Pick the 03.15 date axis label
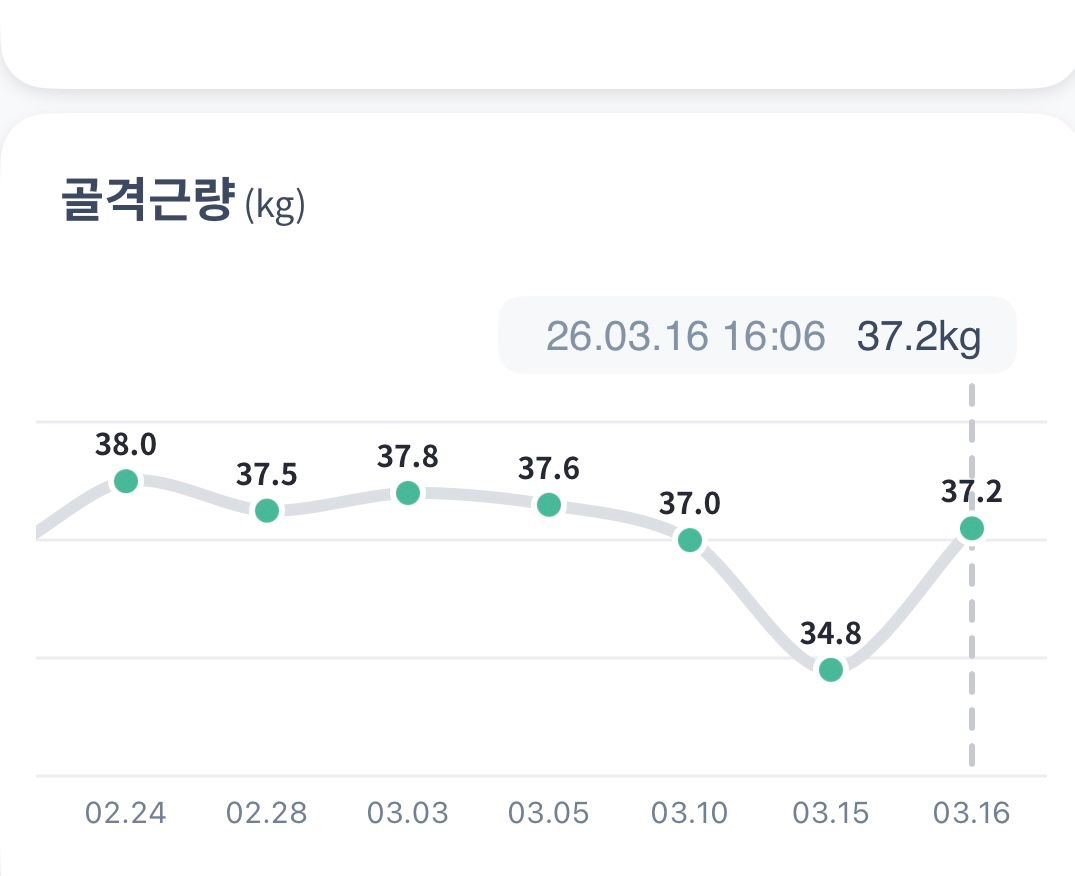 (831, 812)
